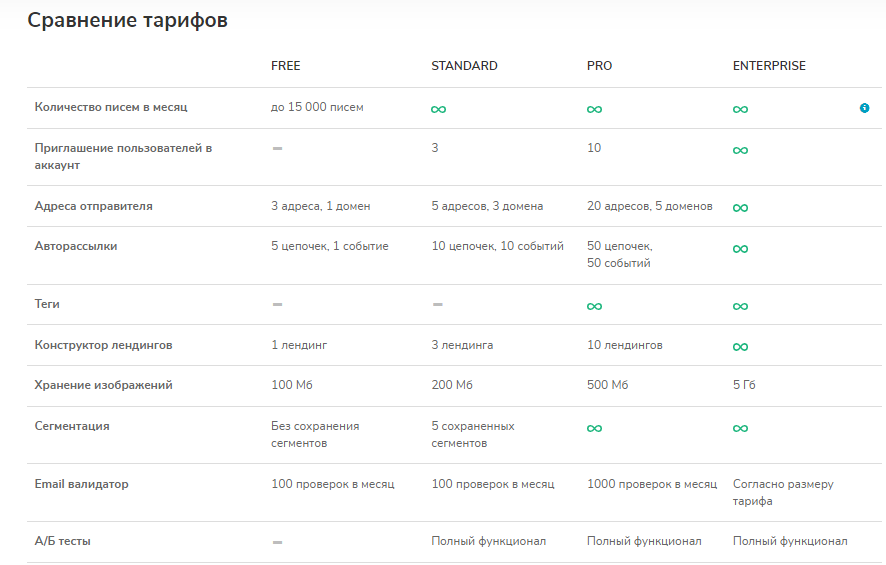Click dash icon for FREE А/Б тесты
The width and height of the screenshot is (886, 565).
(277, 542)
